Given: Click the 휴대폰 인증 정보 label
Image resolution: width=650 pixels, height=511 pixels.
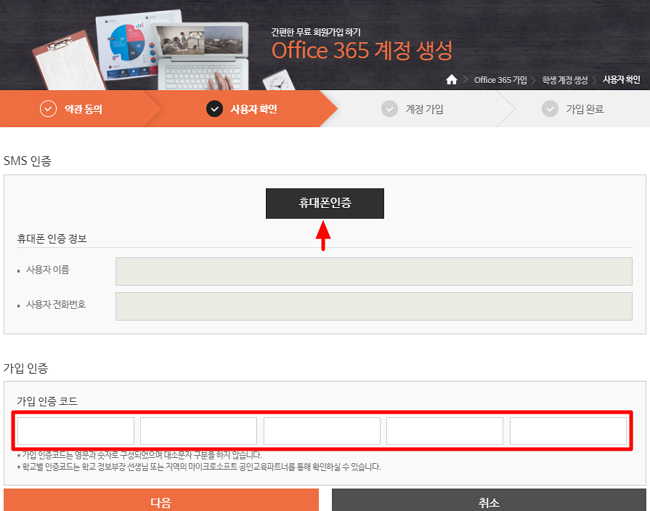Looking at the screenshot, I should point(52,239).
